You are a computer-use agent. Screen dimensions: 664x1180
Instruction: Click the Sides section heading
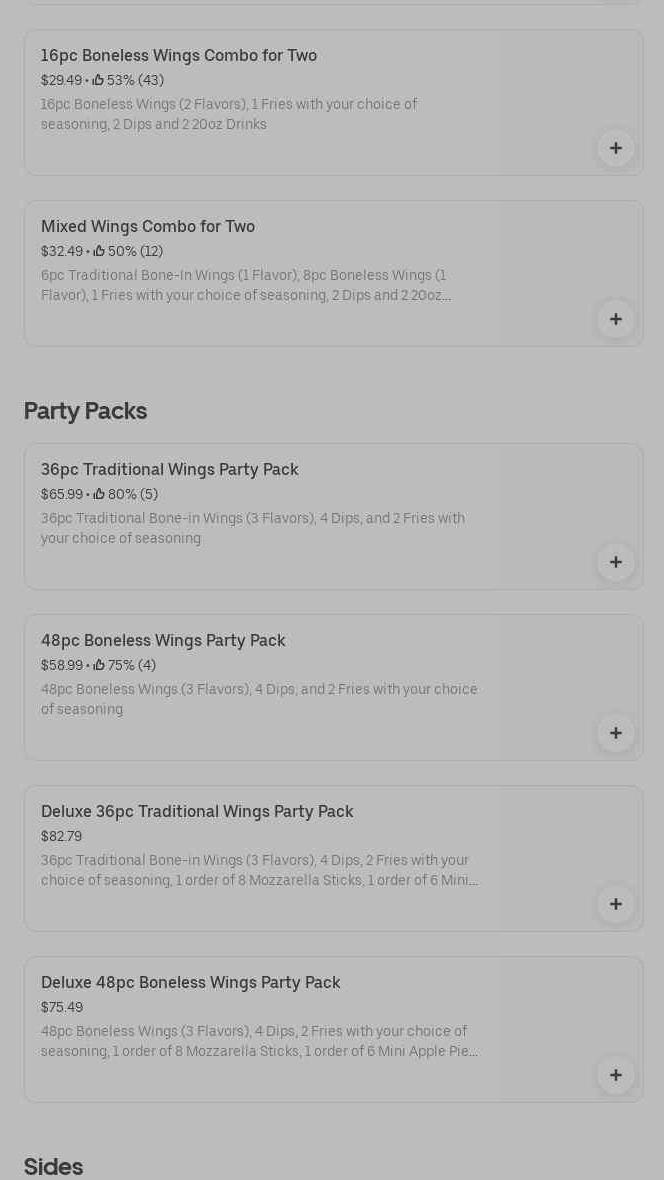point(53,1167)
